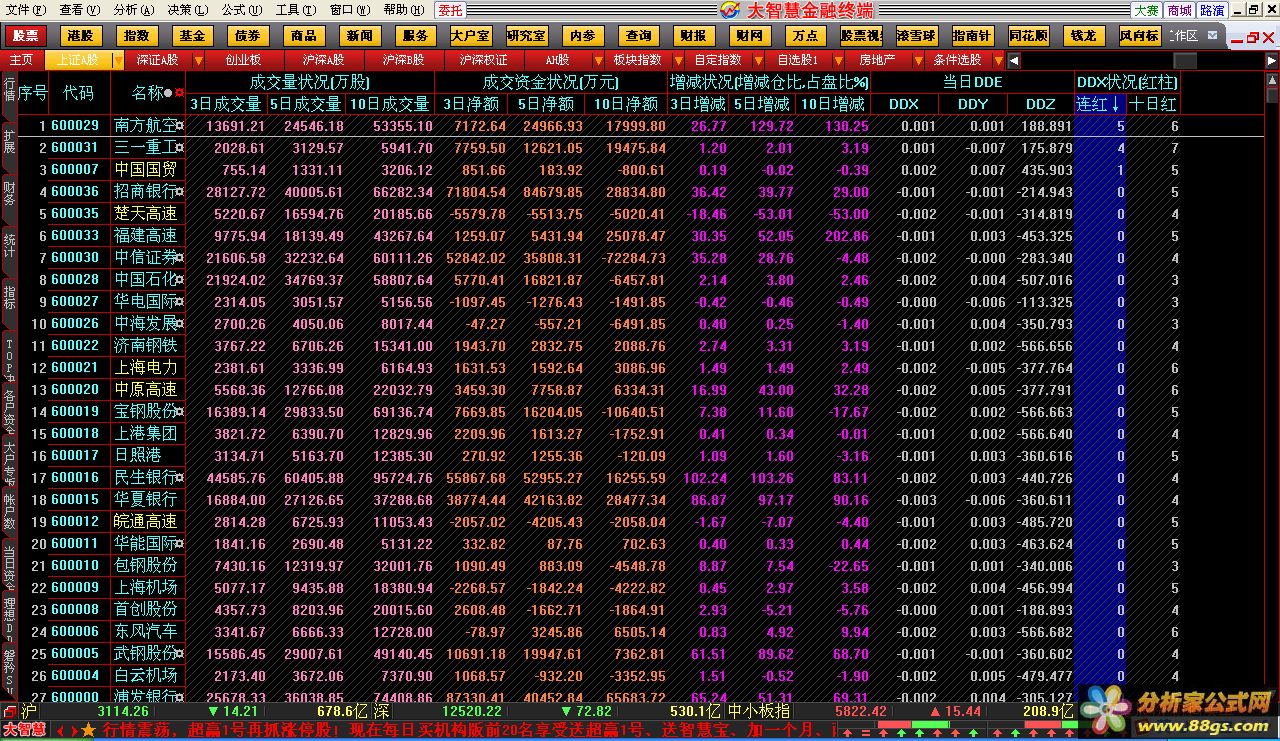Open the 风向标 toolbar button
This screenshot has height=741, width=1280.
(x=1140, y=36)
